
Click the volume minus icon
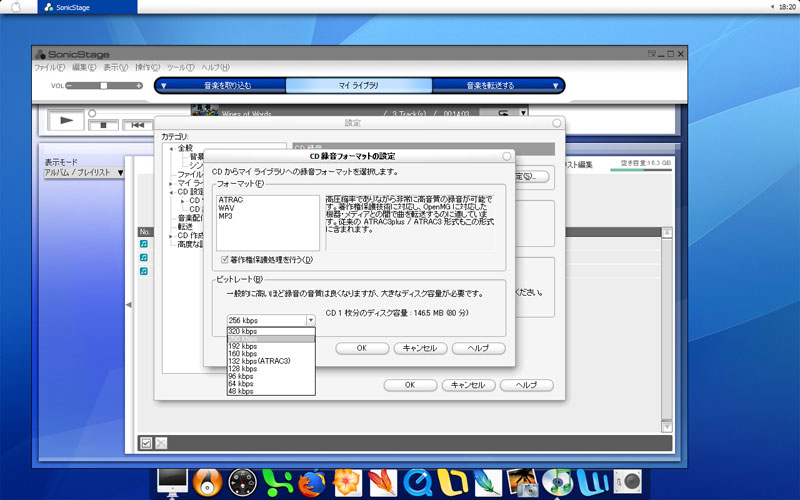(69, 86)
